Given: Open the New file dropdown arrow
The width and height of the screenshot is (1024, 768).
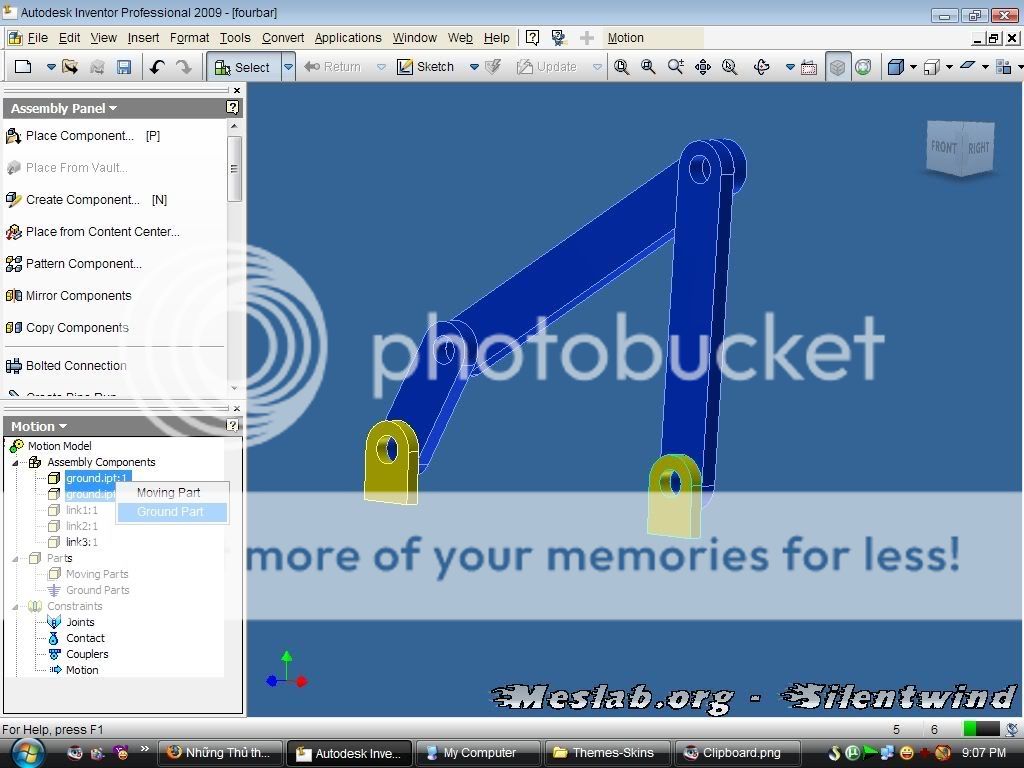Looking at the screenshot, I should pyautogui.click(x=51, y=67).
